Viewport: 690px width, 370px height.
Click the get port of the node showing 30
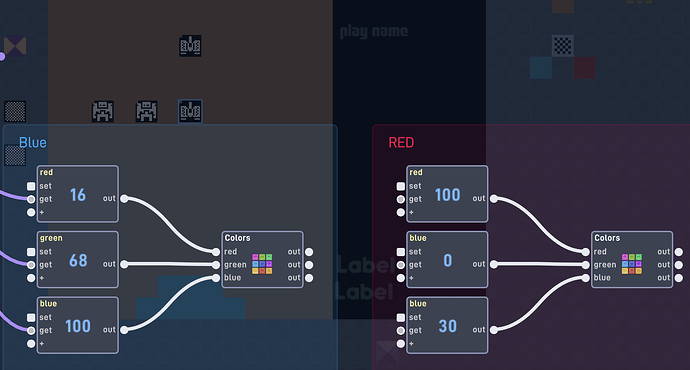click(x=400, y=330)
